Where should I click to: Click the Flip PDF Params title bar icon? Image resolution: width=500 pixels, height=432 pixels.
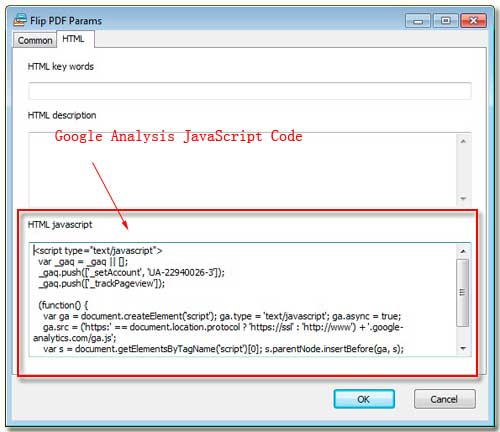[20, 20]
